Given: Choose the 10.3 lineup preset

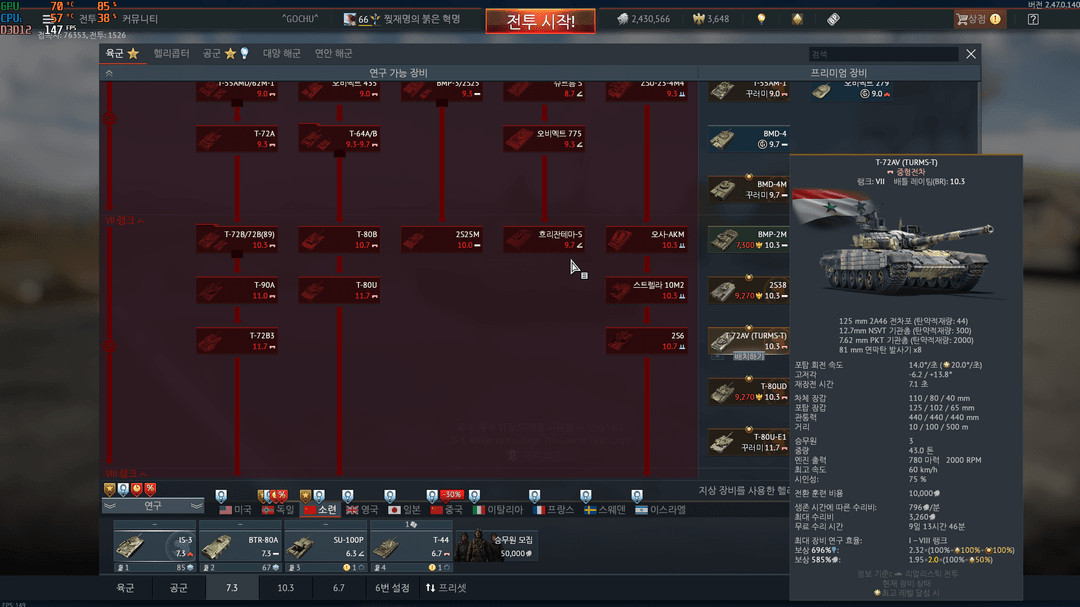Looking at the screenshot, I should 285,588.
